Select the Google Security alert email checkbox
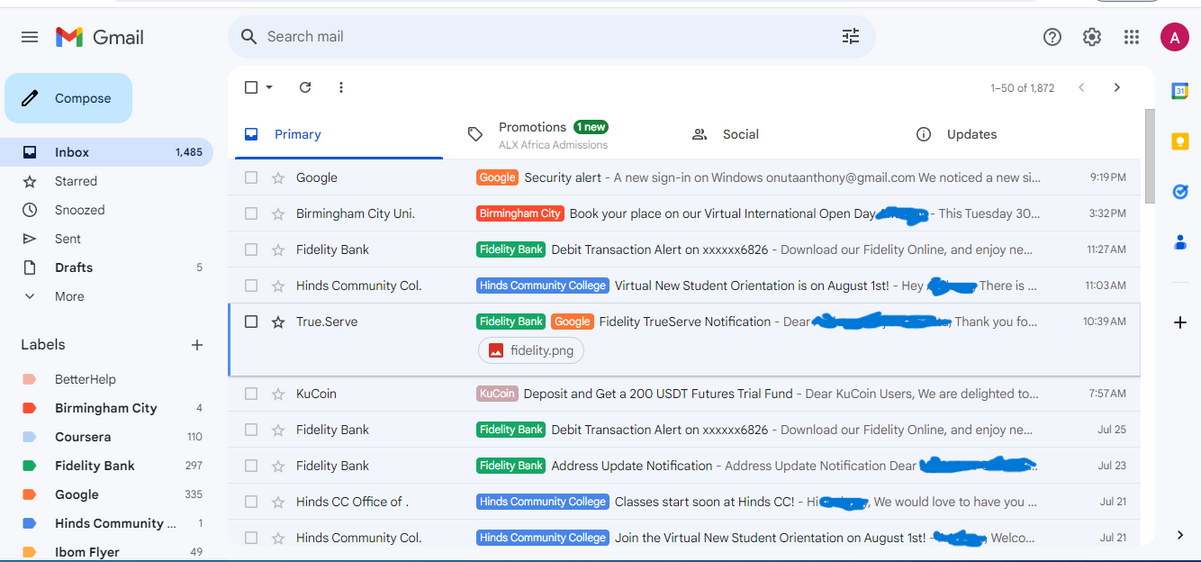Image resolution: width=1201 pixels, height=562 pixels. point(251,178)
